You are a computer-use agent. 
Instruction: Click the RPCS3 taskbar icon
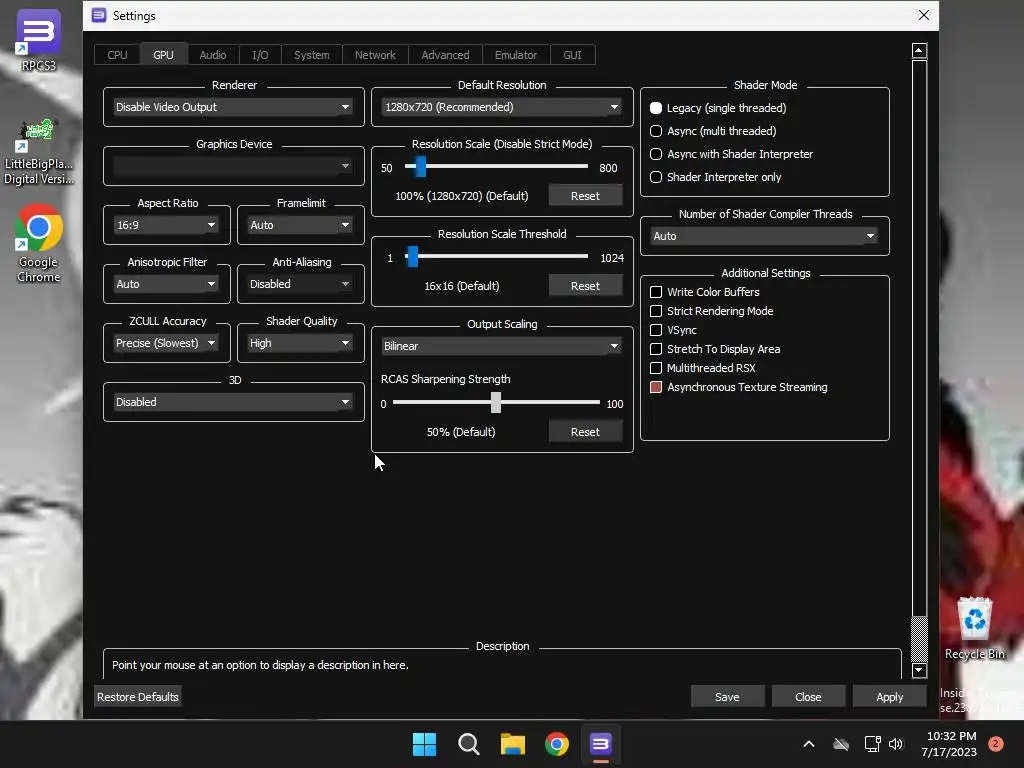coord(601,744)
